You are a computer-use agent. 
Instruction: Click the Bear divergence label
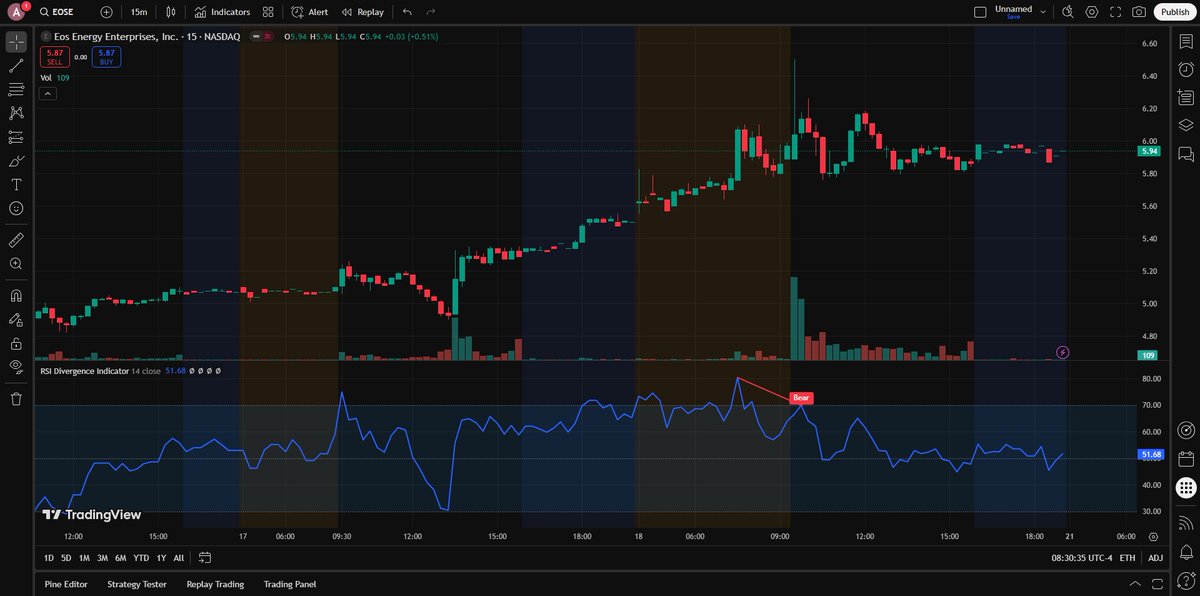click(x=801, y=398)
